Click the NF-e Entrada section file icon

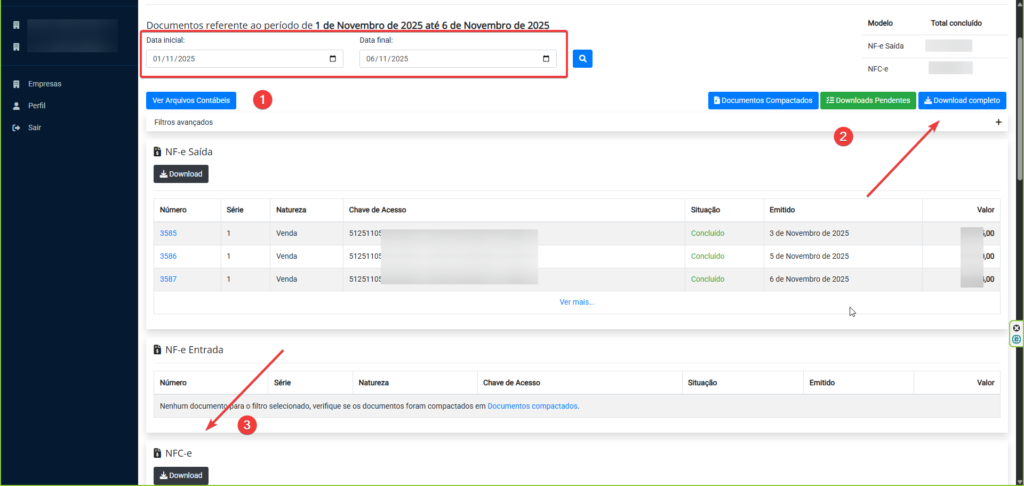[157, 351]
